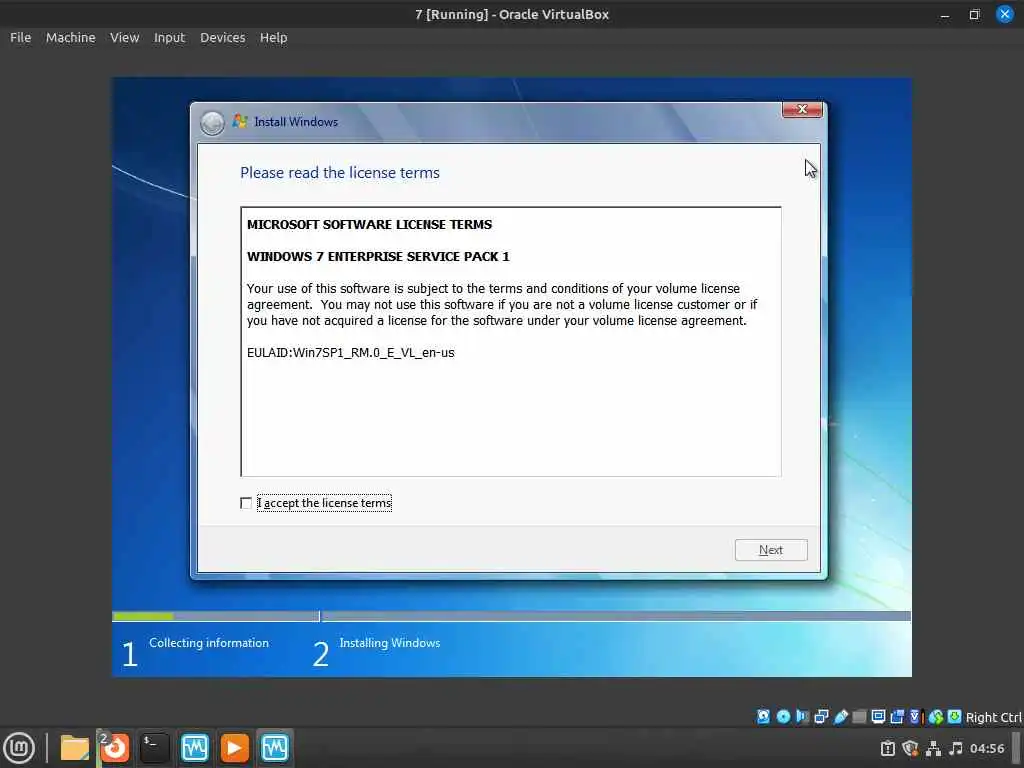Image resolution: width=1024 pixels, height=768 pixels.
Task: Click the Installing Windows step label
Action: [x=390, y=643]
